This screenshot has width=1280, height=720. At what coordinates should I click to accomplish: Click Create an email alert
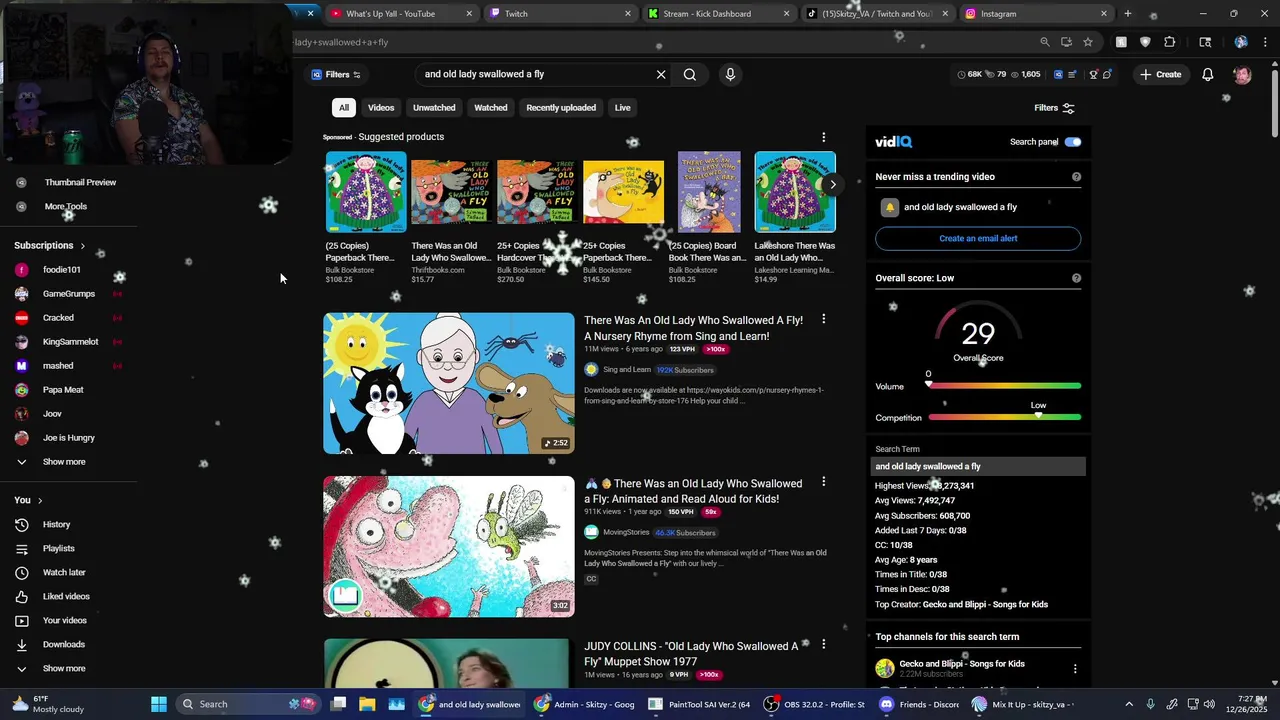978,238
